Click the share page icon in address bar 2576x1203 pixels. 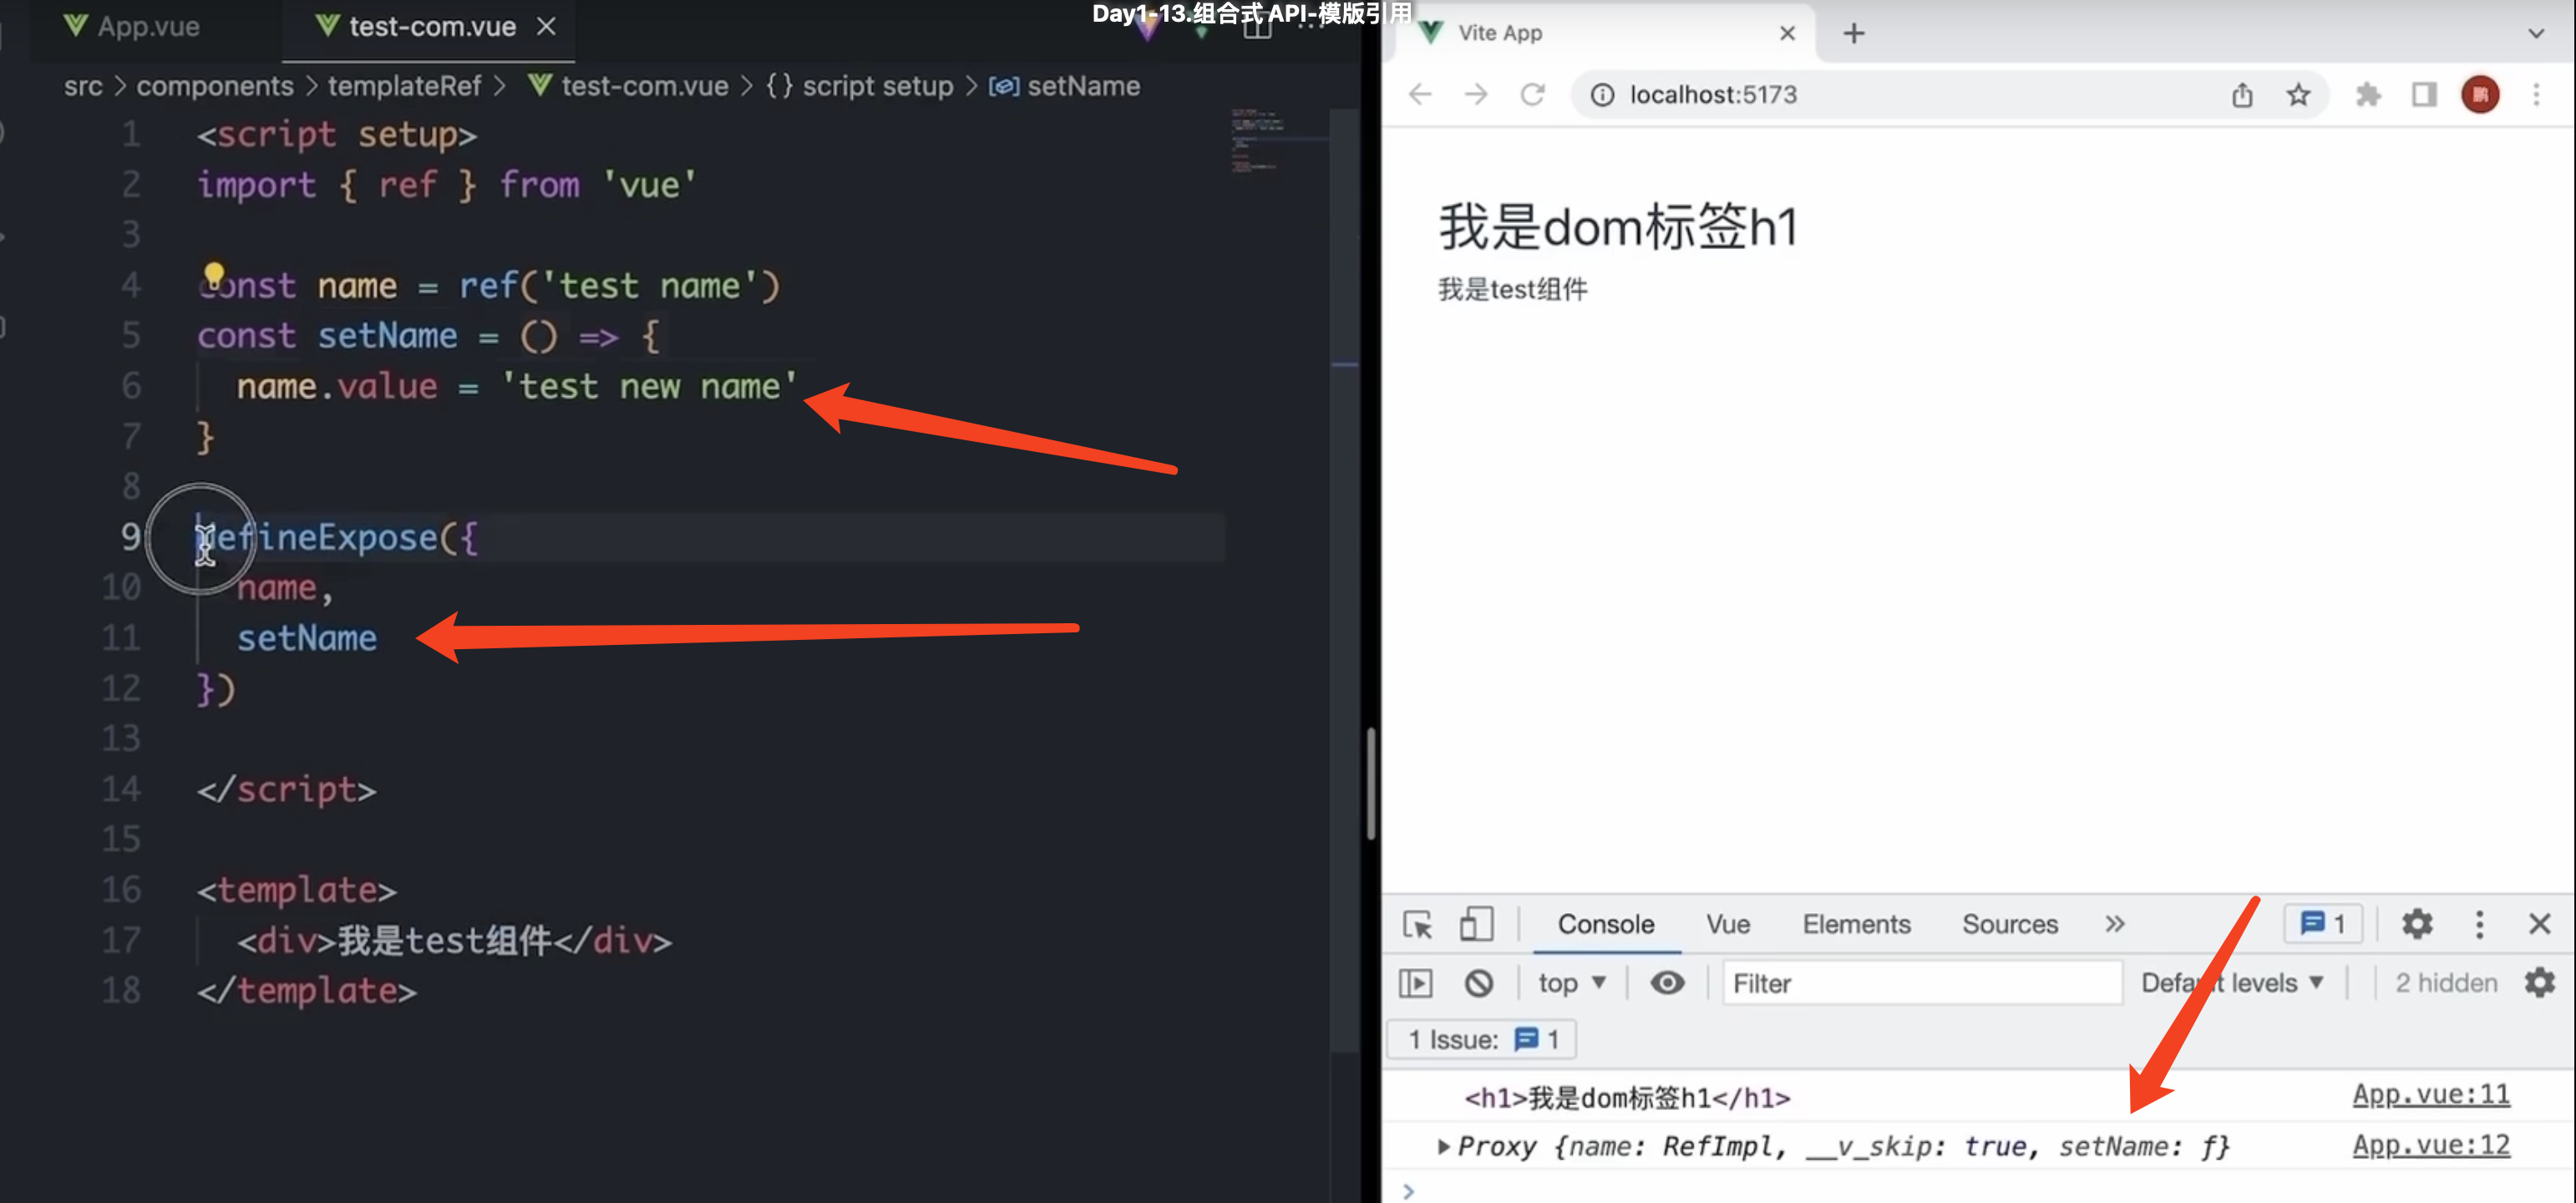(x=2242, y=95)
